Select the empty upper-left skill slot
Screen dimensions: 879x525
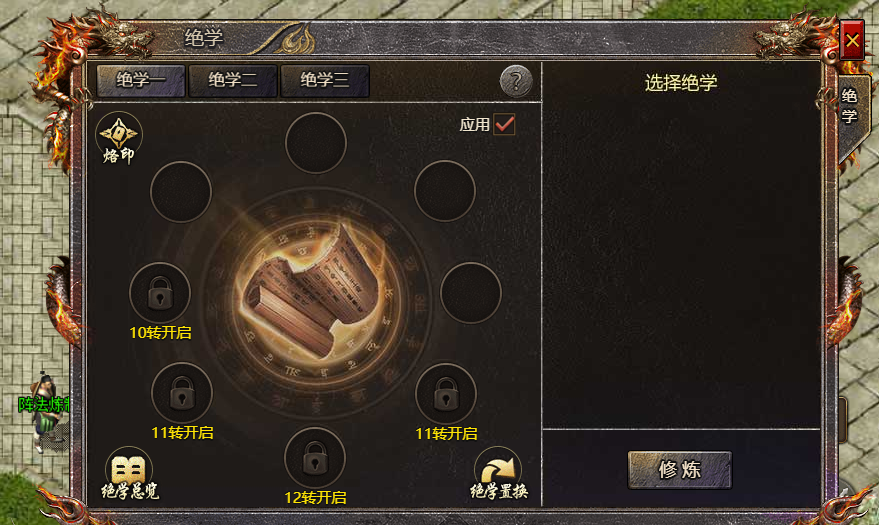point(181,192)
